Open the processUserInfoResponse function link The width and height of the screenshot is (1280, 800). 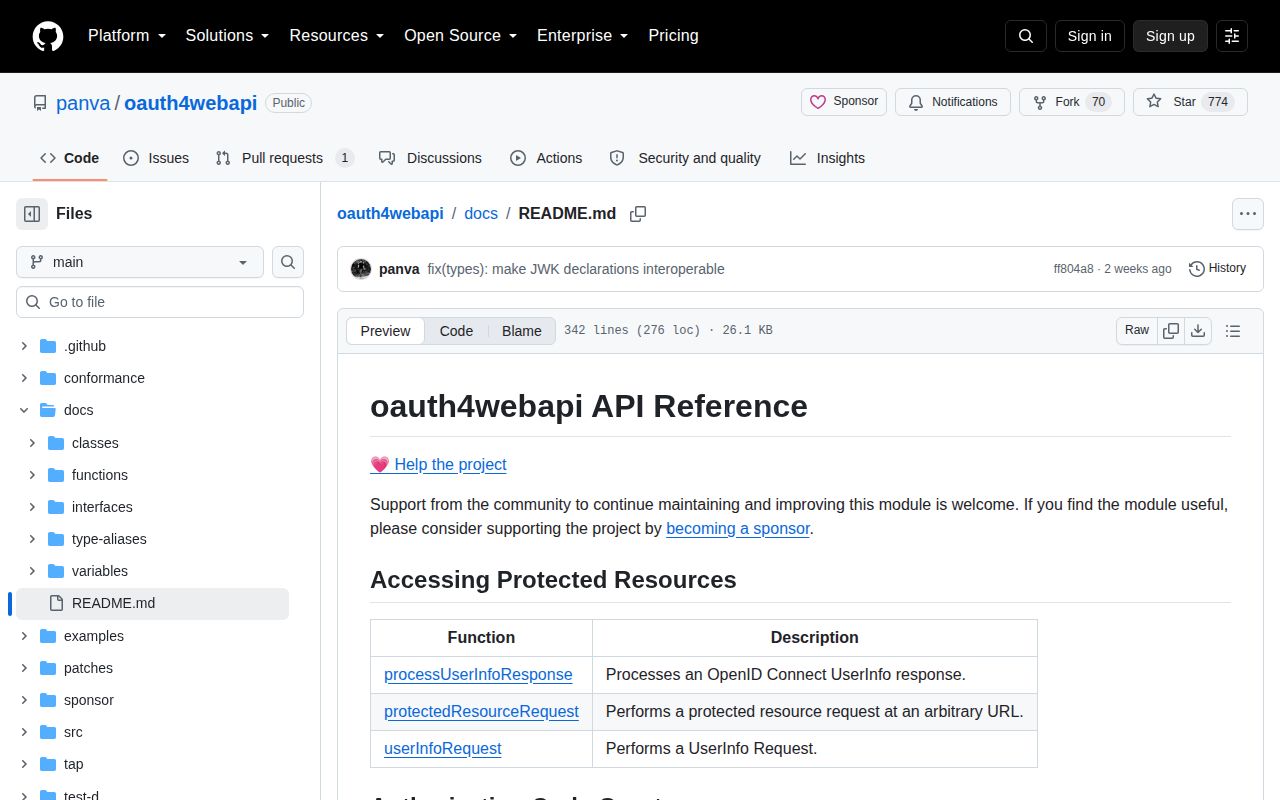click(x=478, y=674)
